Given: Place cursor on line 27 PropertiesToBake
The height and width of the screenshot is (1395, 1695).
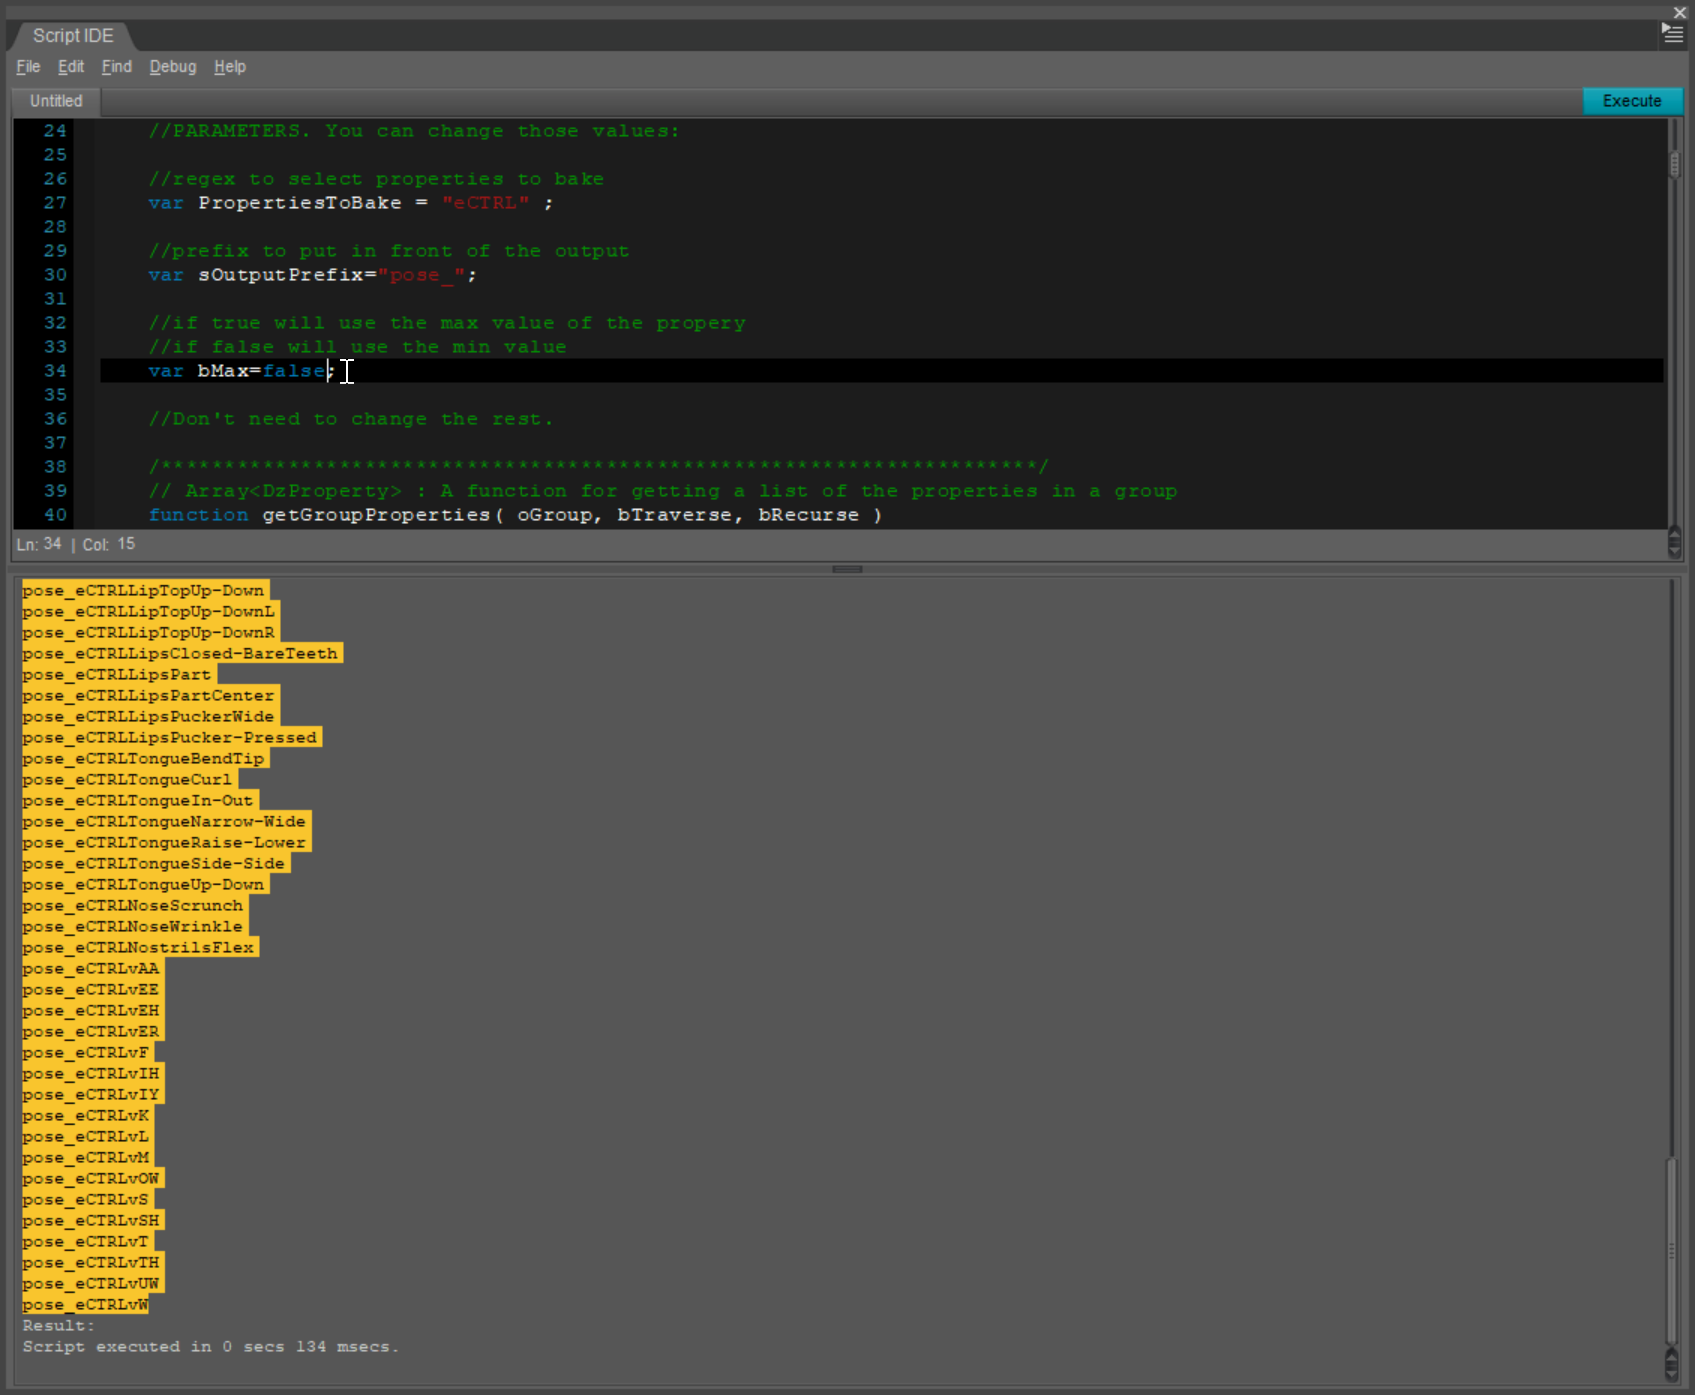Looking at the screenshot, I should click(299, 203).
